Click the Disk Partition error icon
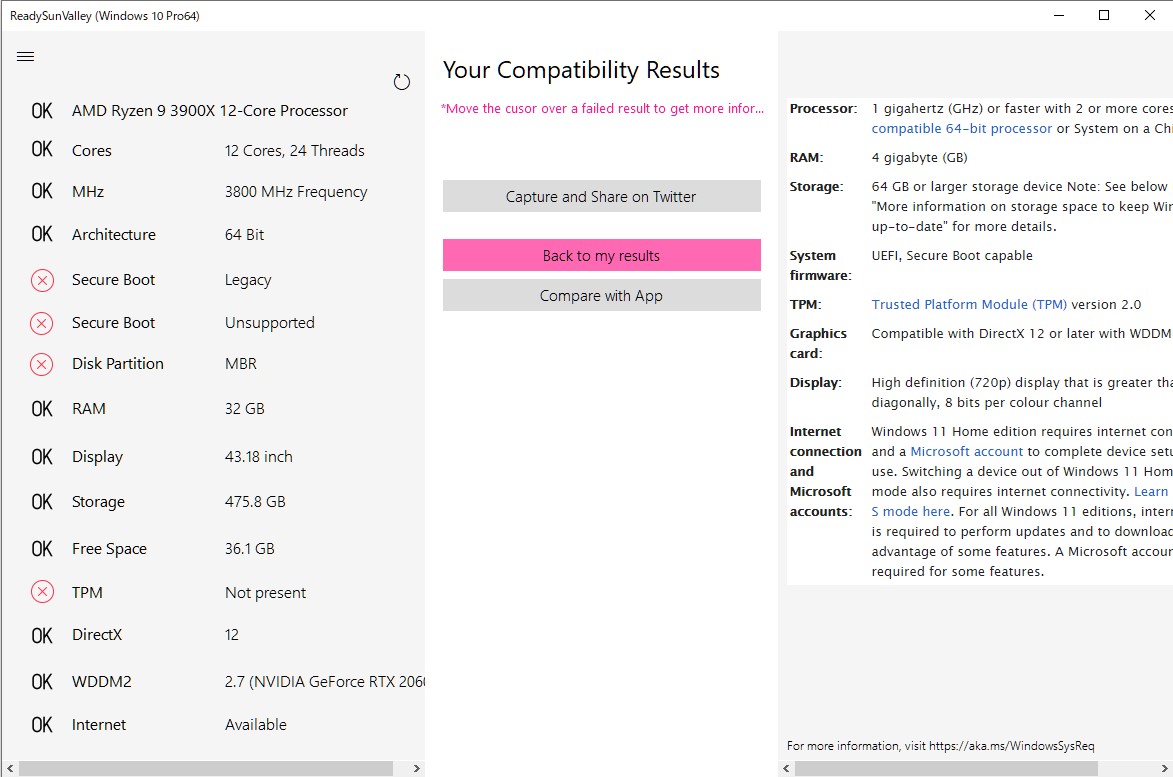Screen dimensions: 1173x777 point(42,365)
